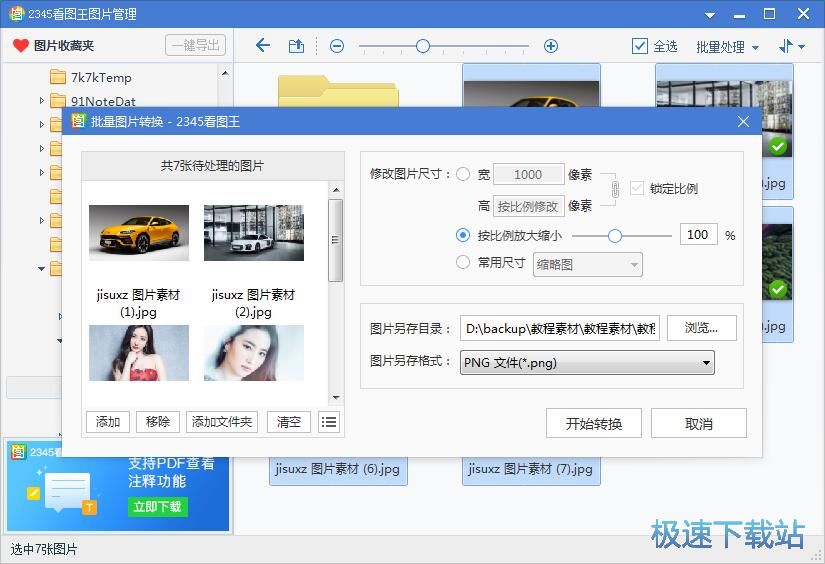Click the image list scroll up arrow
This screenshot has width=825, height=564.
click(x=336, y=190)
